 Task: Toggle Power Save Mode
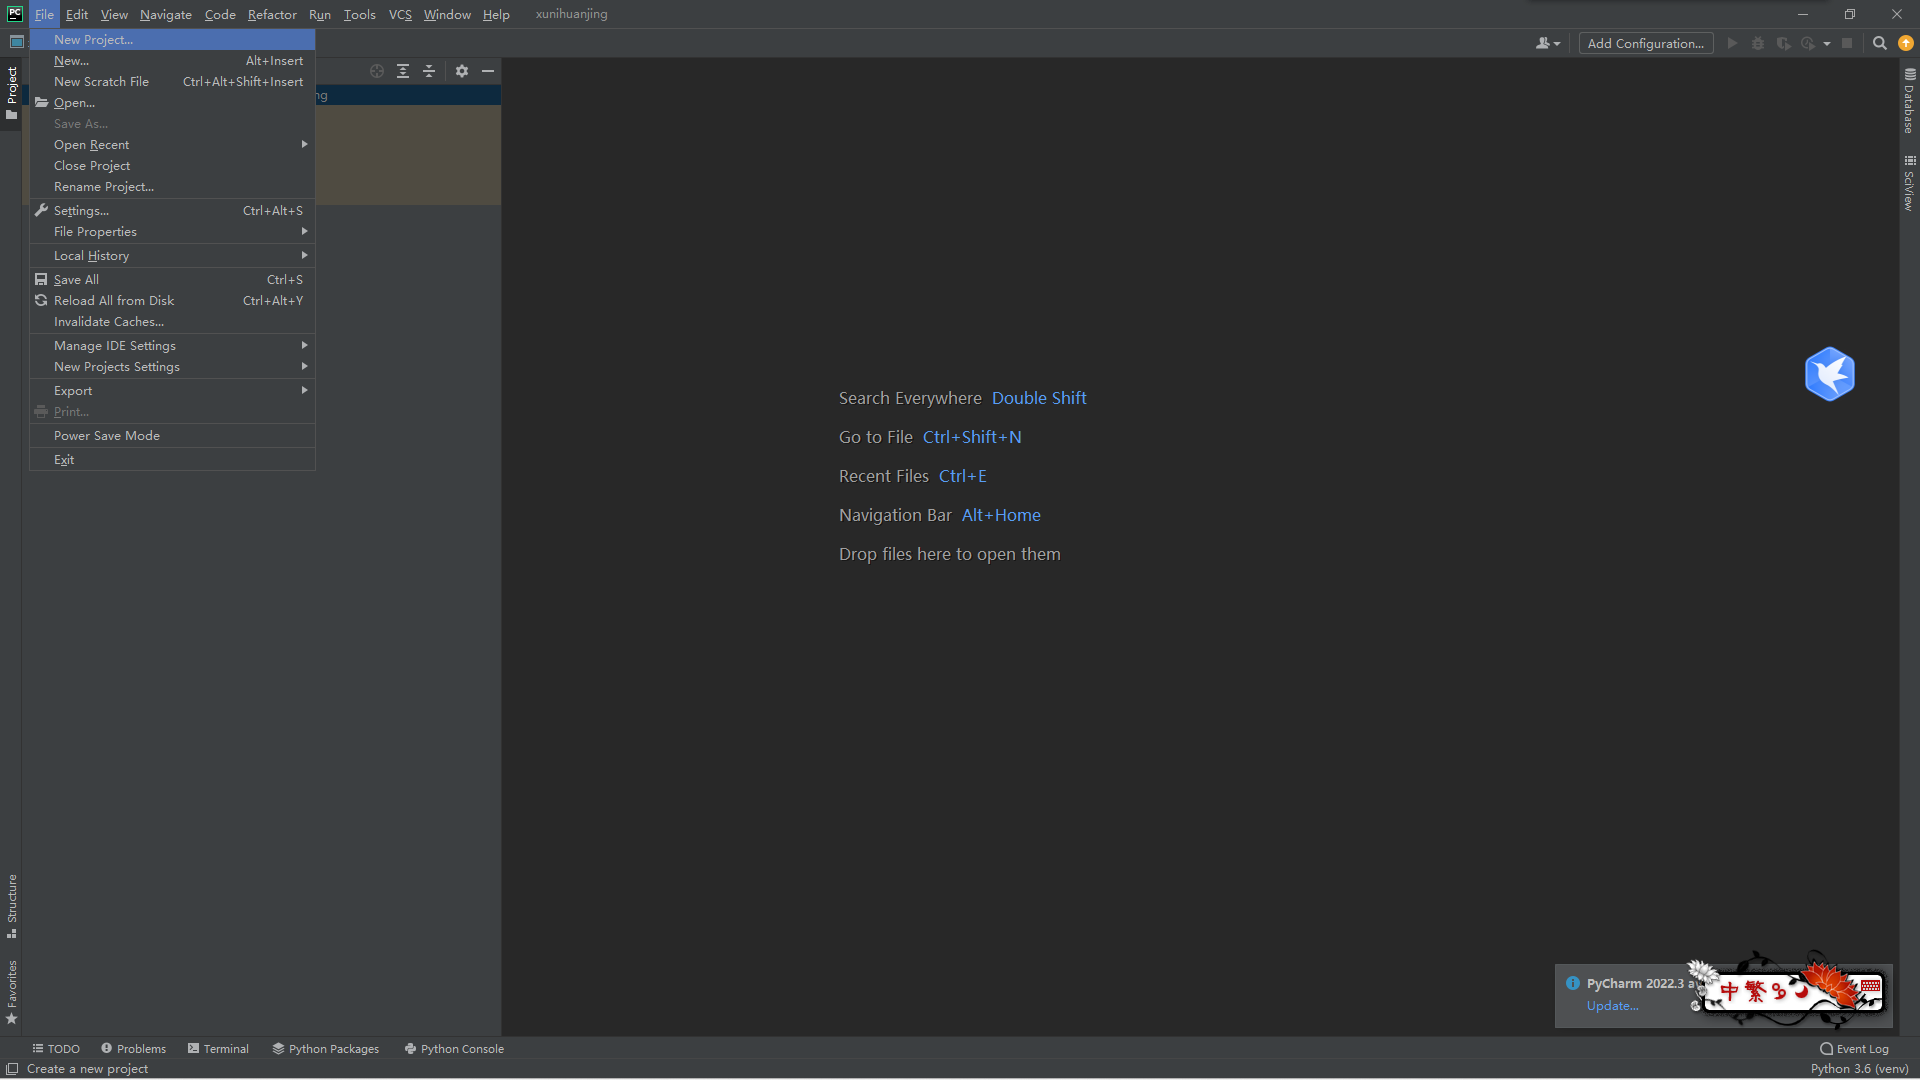(172, 436)
